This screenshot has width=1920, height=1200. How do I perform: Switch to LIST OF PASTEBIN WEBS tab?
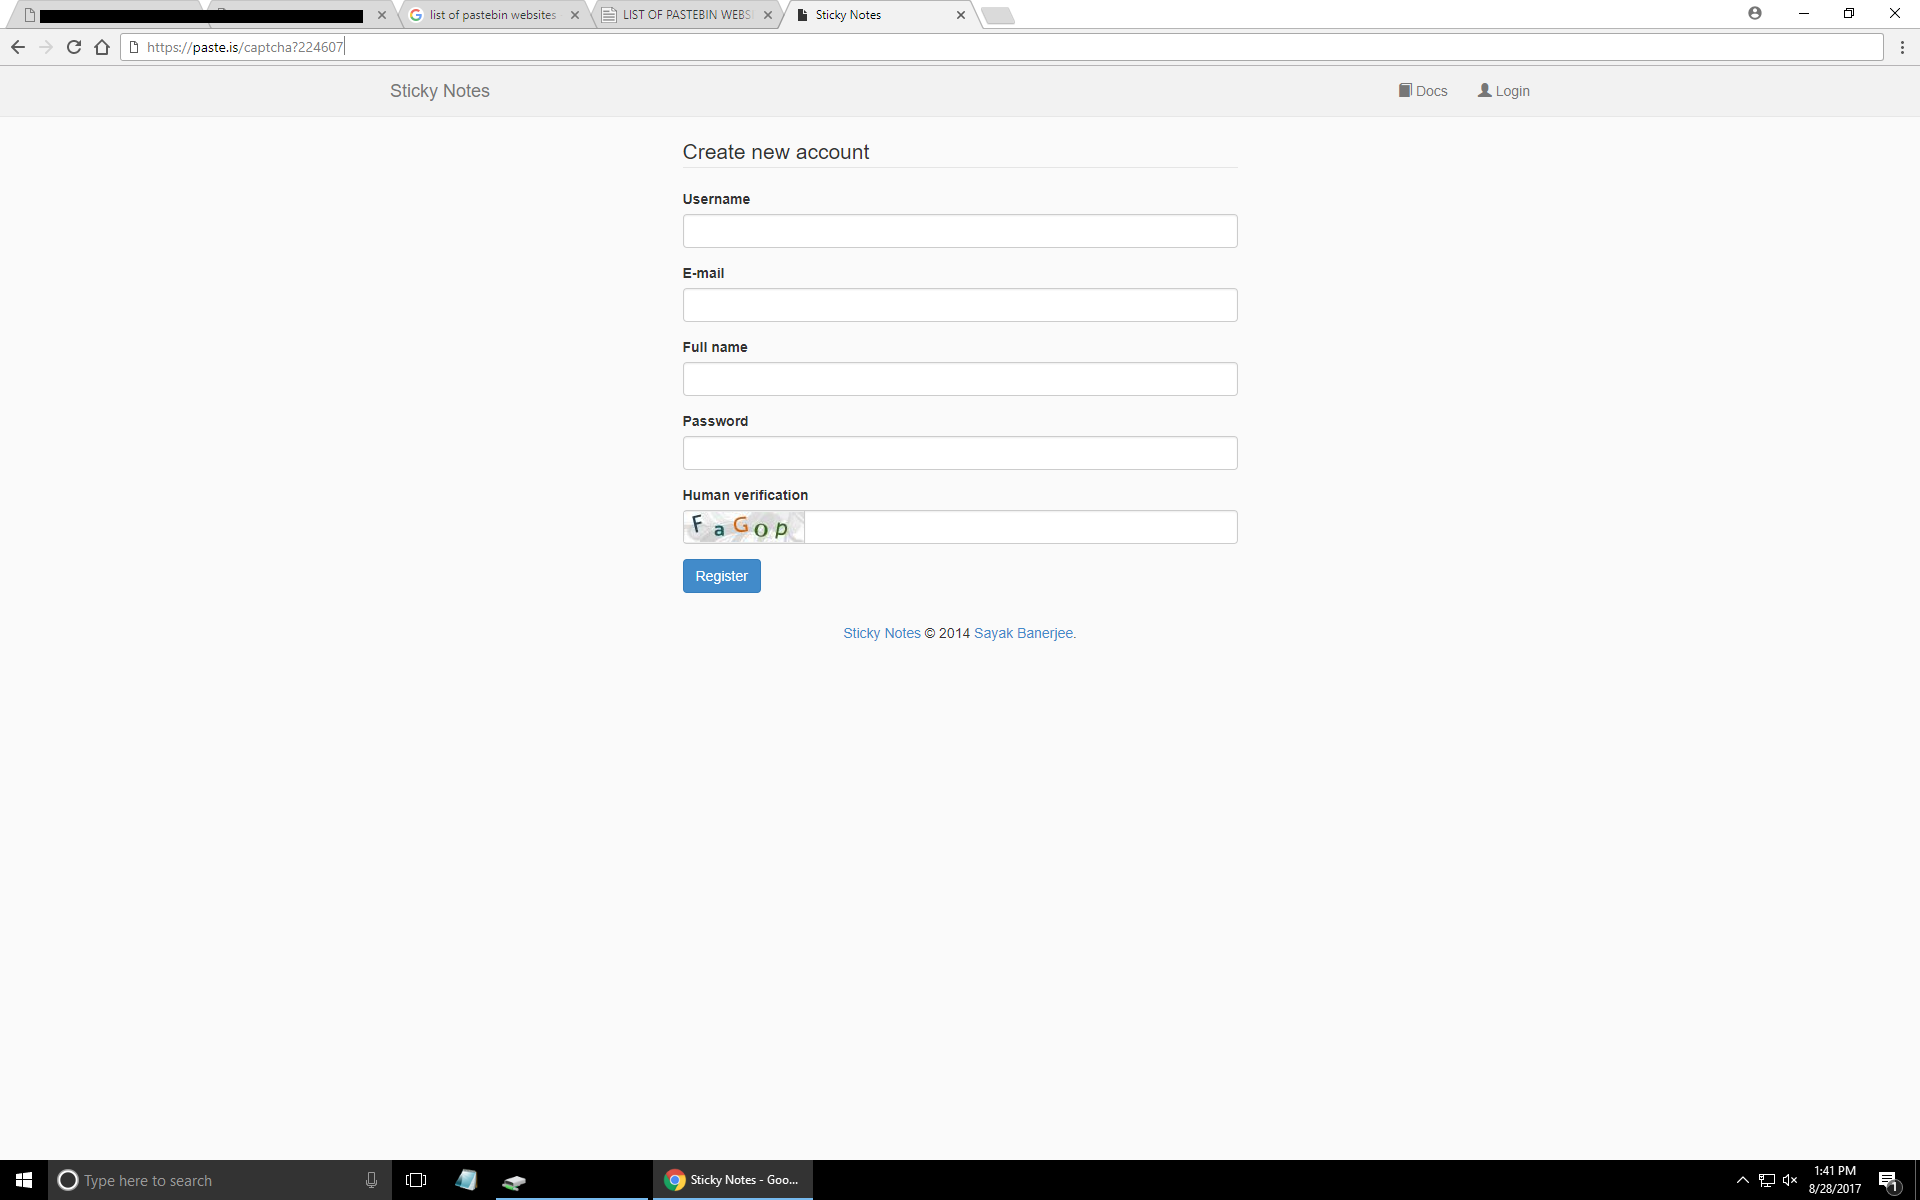[x=686, y=15]
